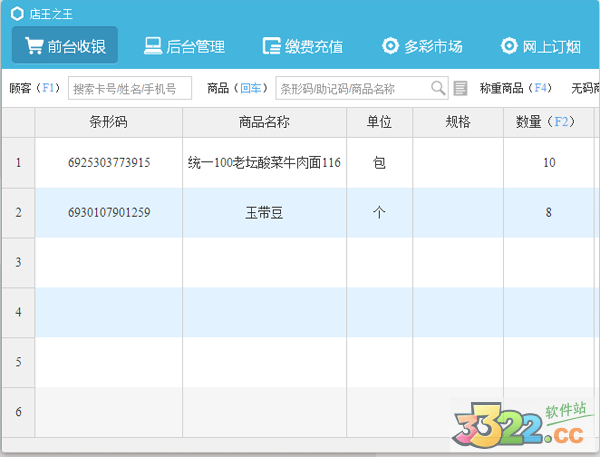Click the gear icon for 多彩市场
The image size is (600, 457).
point(390,46)
